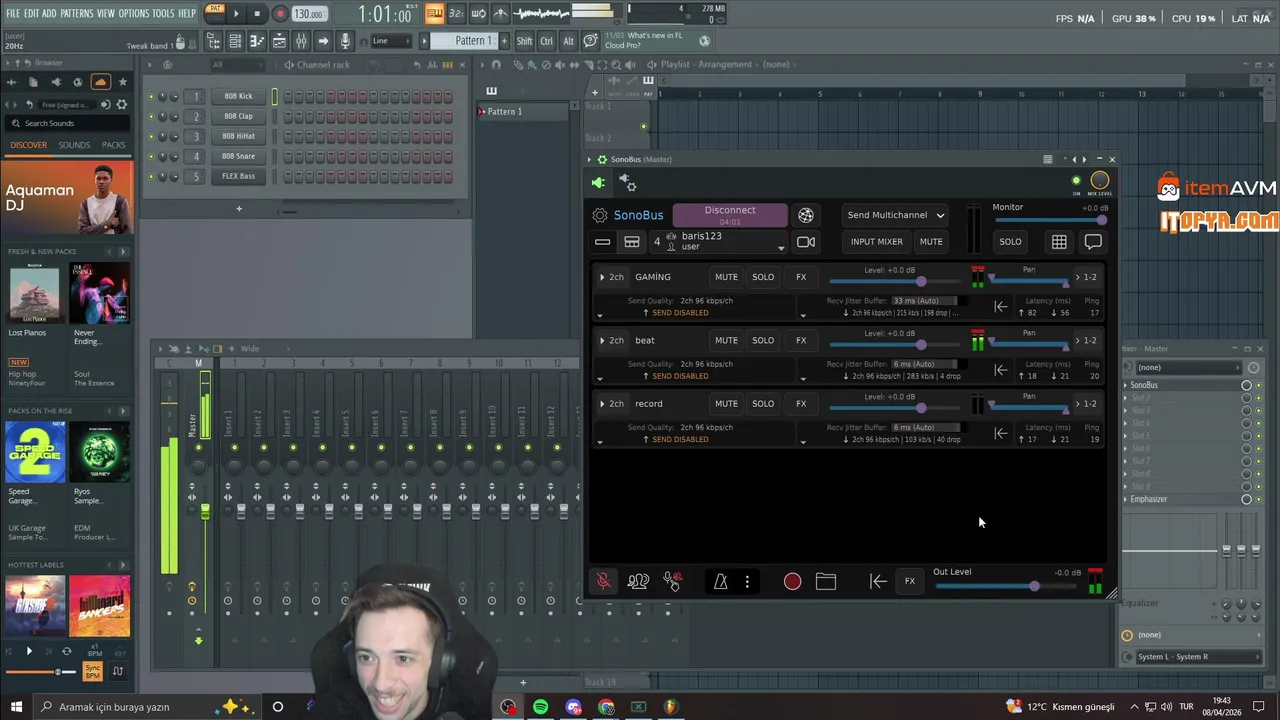This screenshot has height=720, width=1280.
Task: Open SonoBus chat bubble icon
Action: click(1093, 242)
